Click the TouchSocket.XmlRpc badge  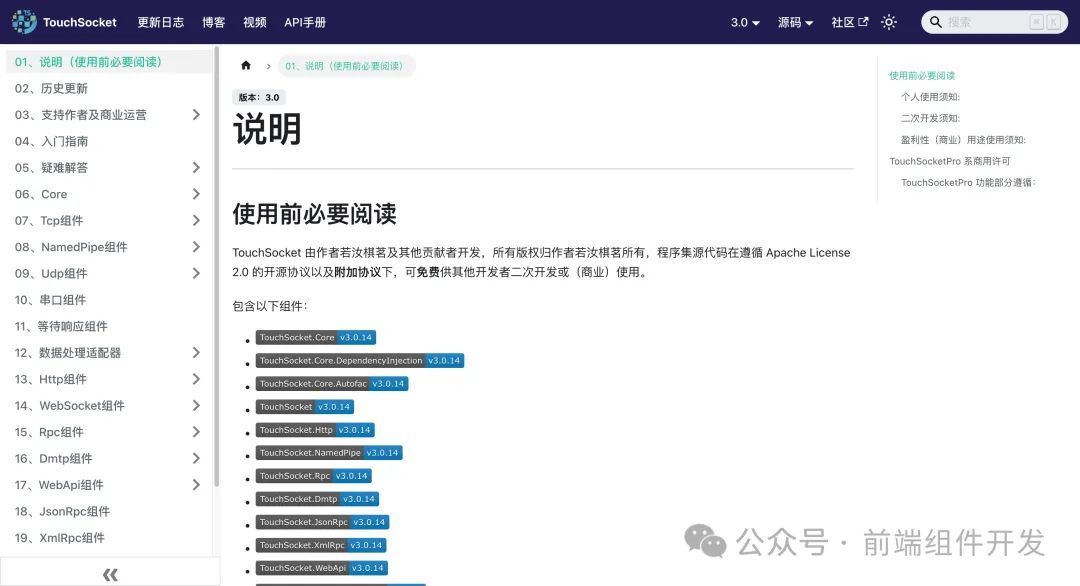tap(321, 545)
